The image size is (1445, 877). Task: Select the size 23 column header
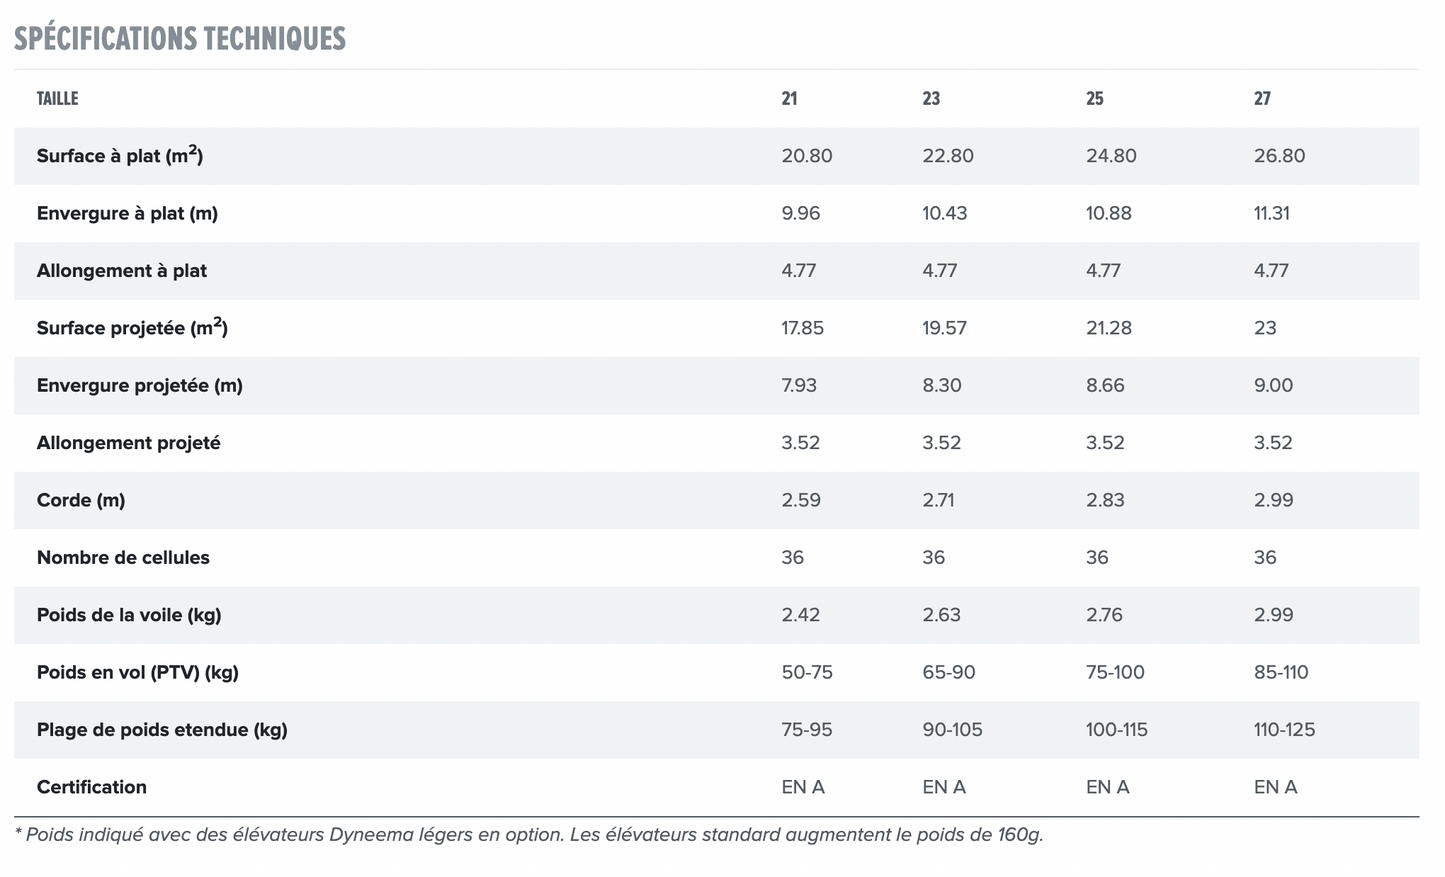tap(931, 98)
